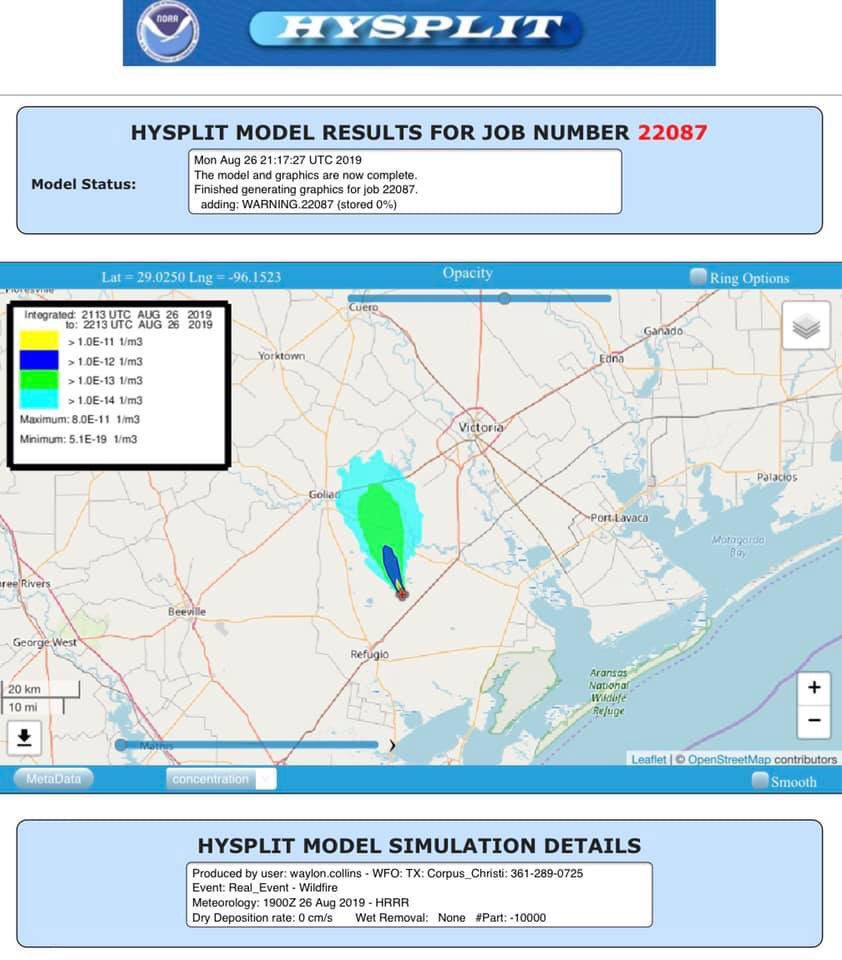Open the Leaflet attribution link
842x960 pixels.
tap(648, 759)
